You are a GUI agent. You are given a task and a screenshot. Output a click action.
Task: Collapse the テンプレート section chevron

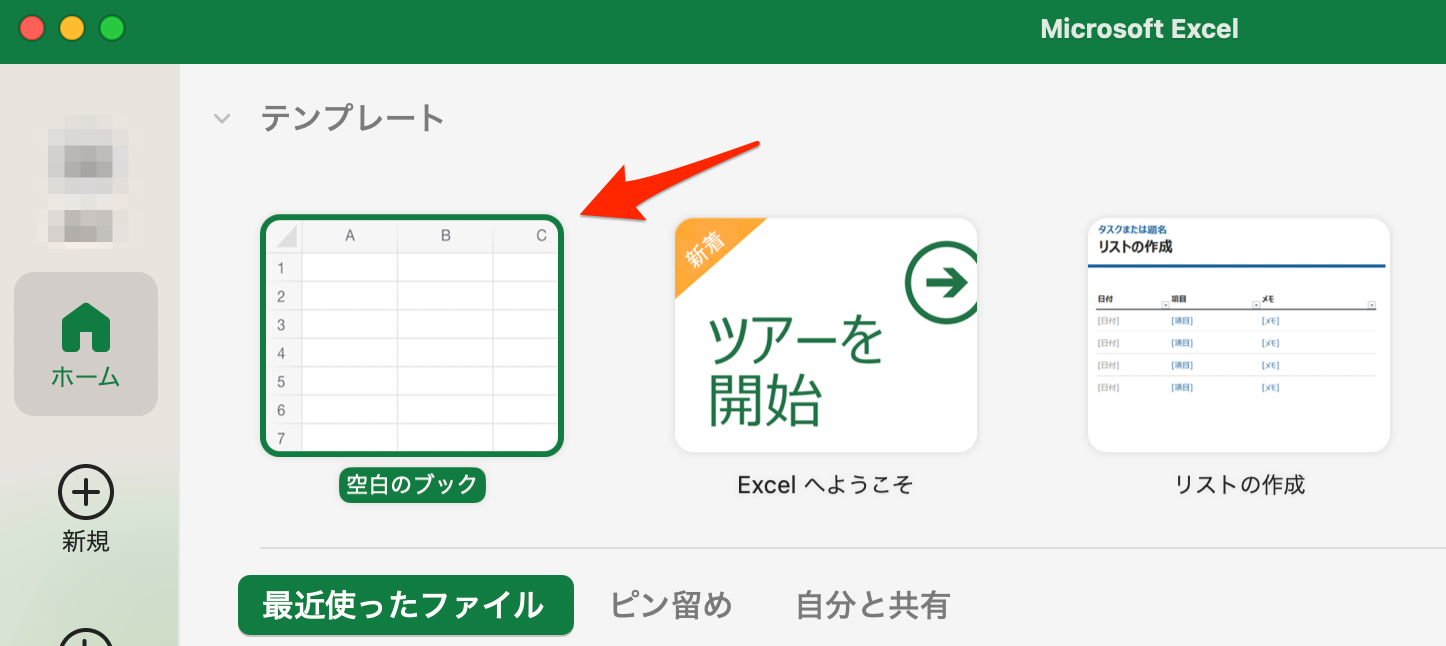[x=222, y=119]
